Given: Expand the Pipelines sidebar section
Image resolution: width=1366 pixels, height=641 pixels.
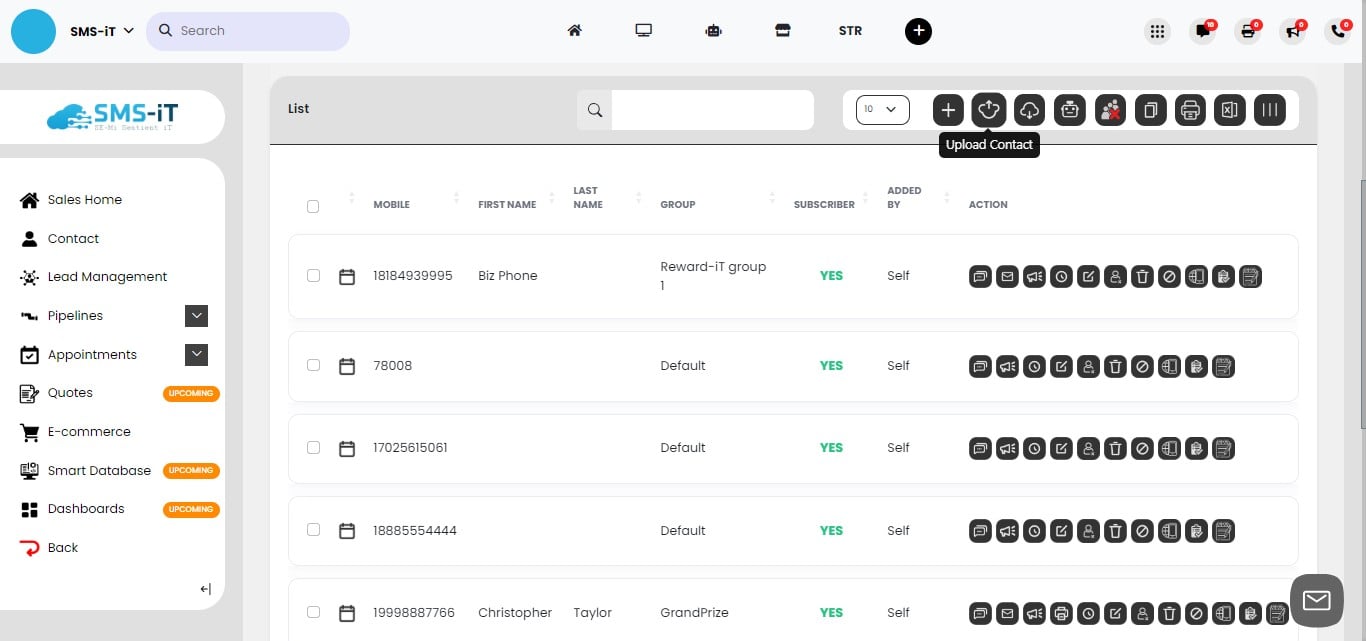Looking at the screenshot, I should point(196,315).
